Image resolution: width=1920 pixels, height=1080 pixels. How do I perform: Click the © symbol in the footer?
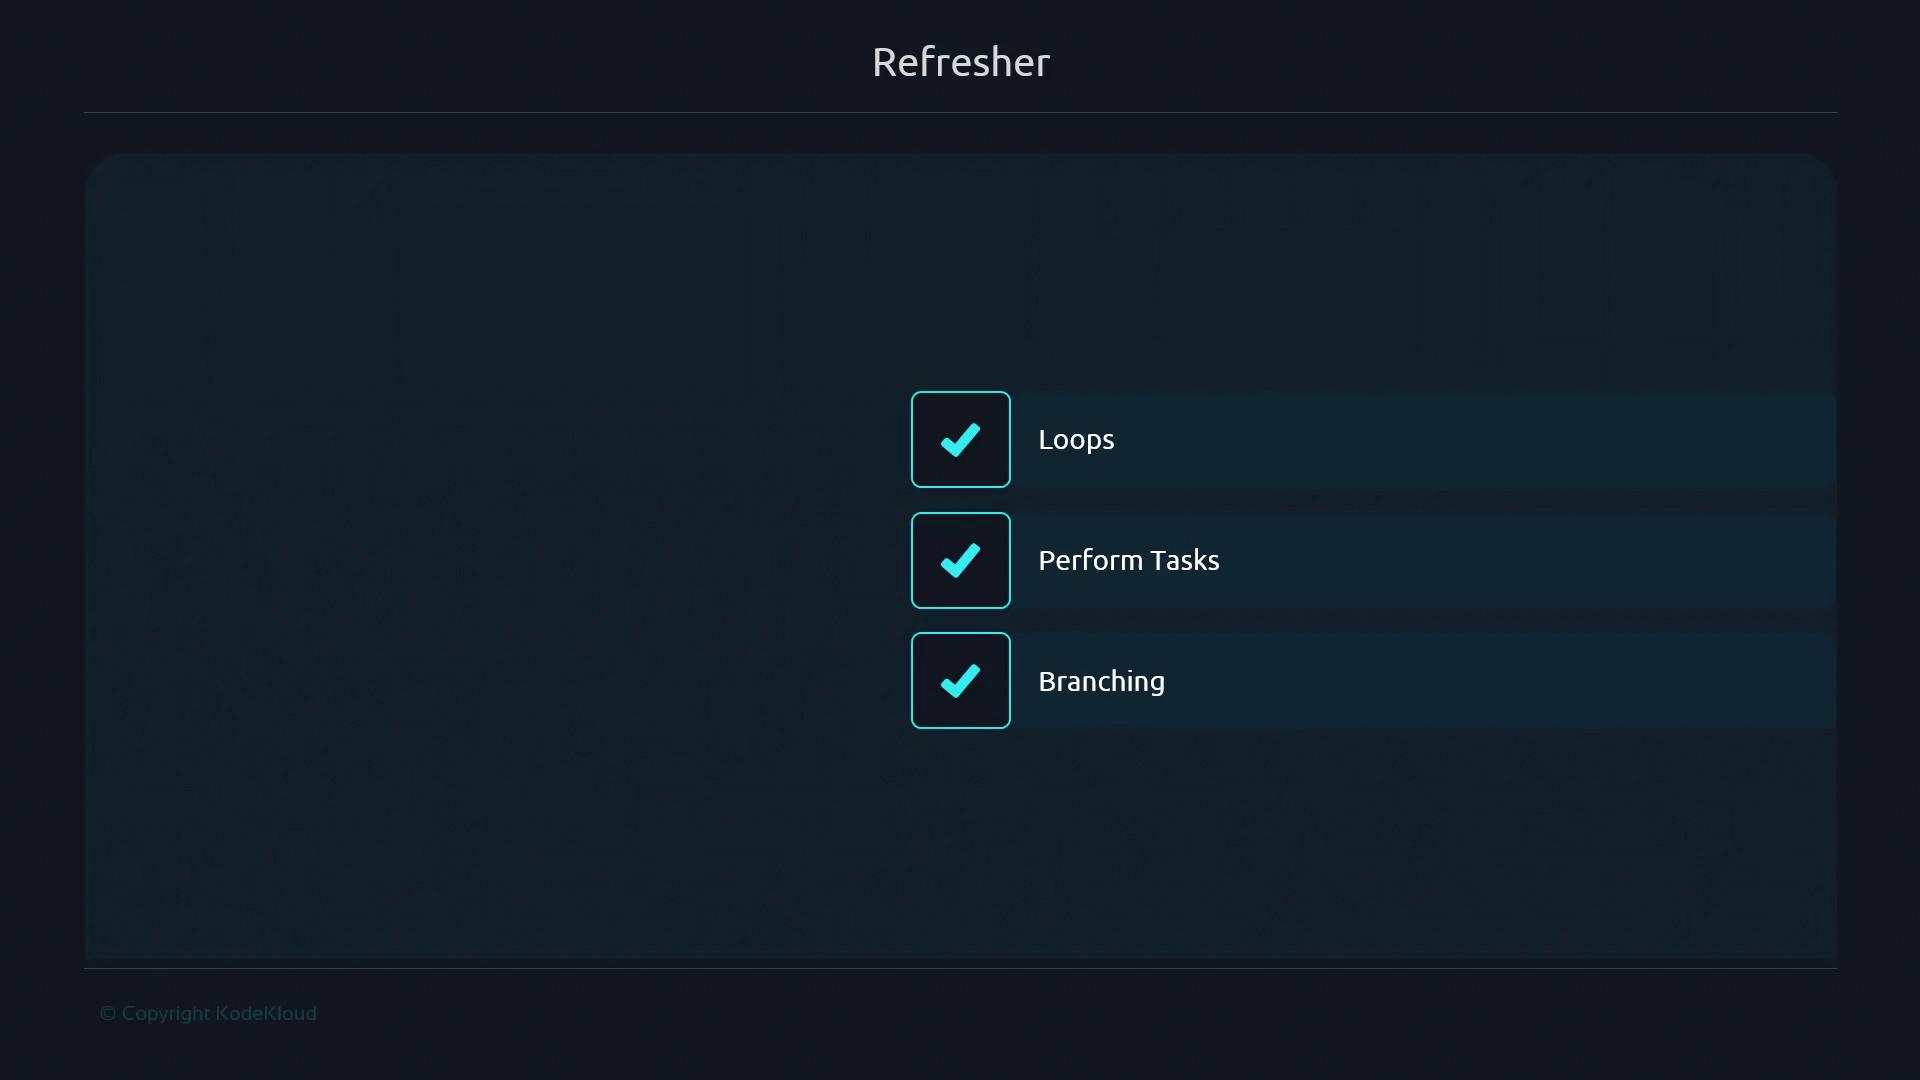pos(108,1014)
